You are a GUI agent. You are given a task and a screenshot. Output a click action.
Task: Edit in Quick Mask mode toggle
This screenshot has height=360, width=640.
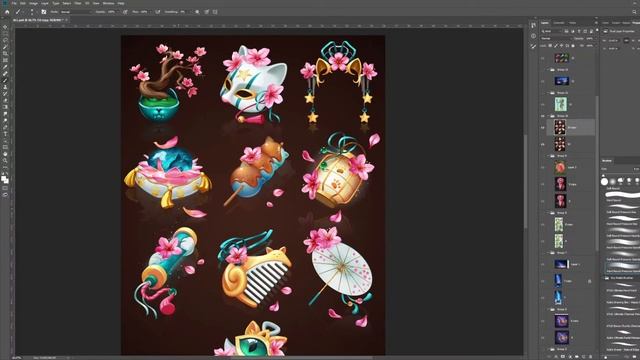point(5,188)
